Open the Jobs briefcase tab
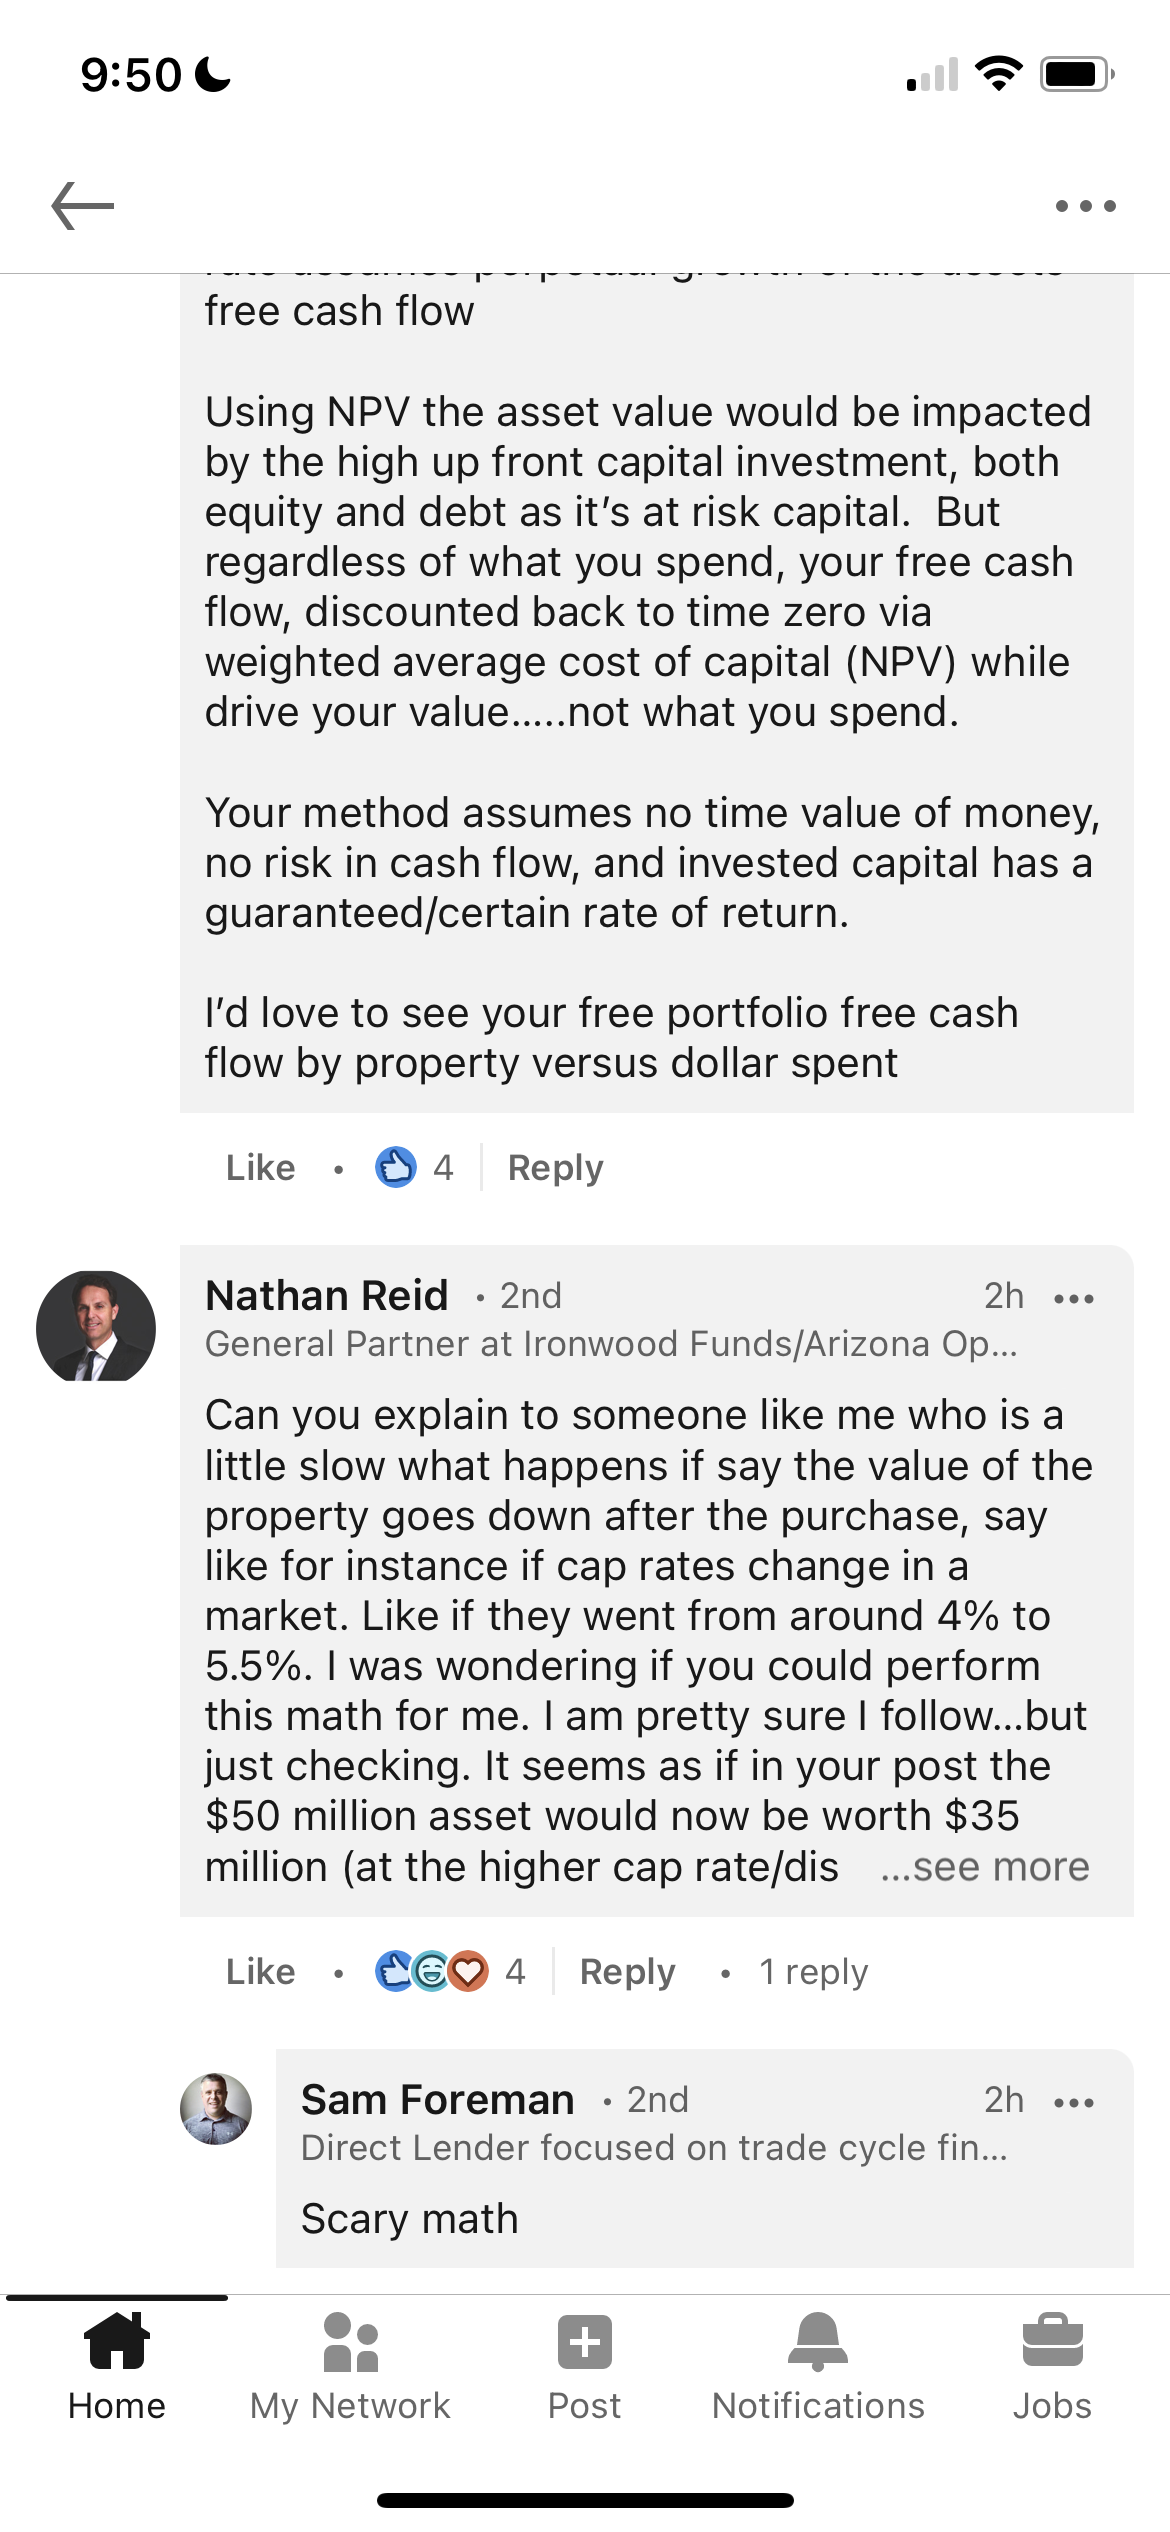 [1052, 2367]
